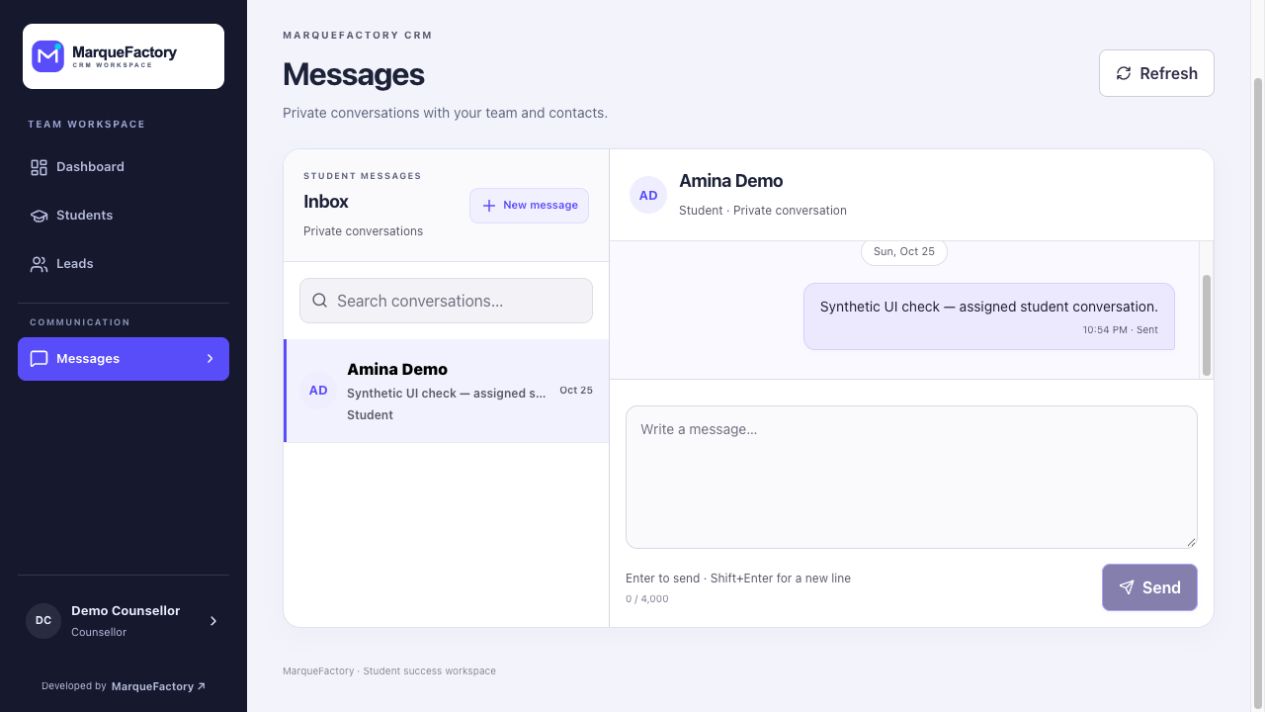Click the AD avatar in inbox list
This screenshot has width=1265, height=712.
[318, 390]
